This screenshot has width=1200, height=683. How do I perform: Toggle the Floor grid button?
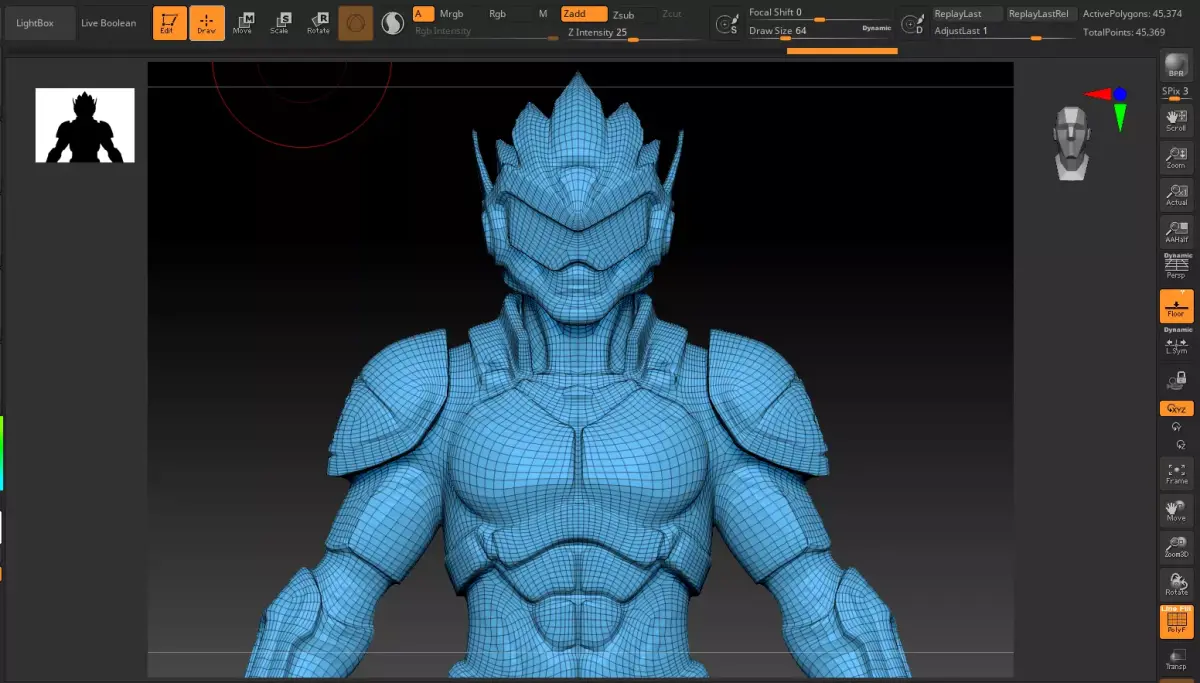1176,306
